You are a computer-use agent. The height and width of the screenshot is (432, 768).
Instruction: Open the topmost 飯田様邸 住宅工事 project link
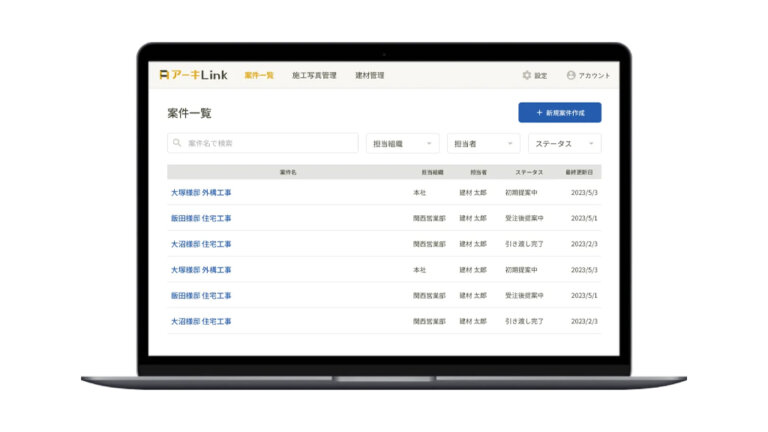click(201, 218)
